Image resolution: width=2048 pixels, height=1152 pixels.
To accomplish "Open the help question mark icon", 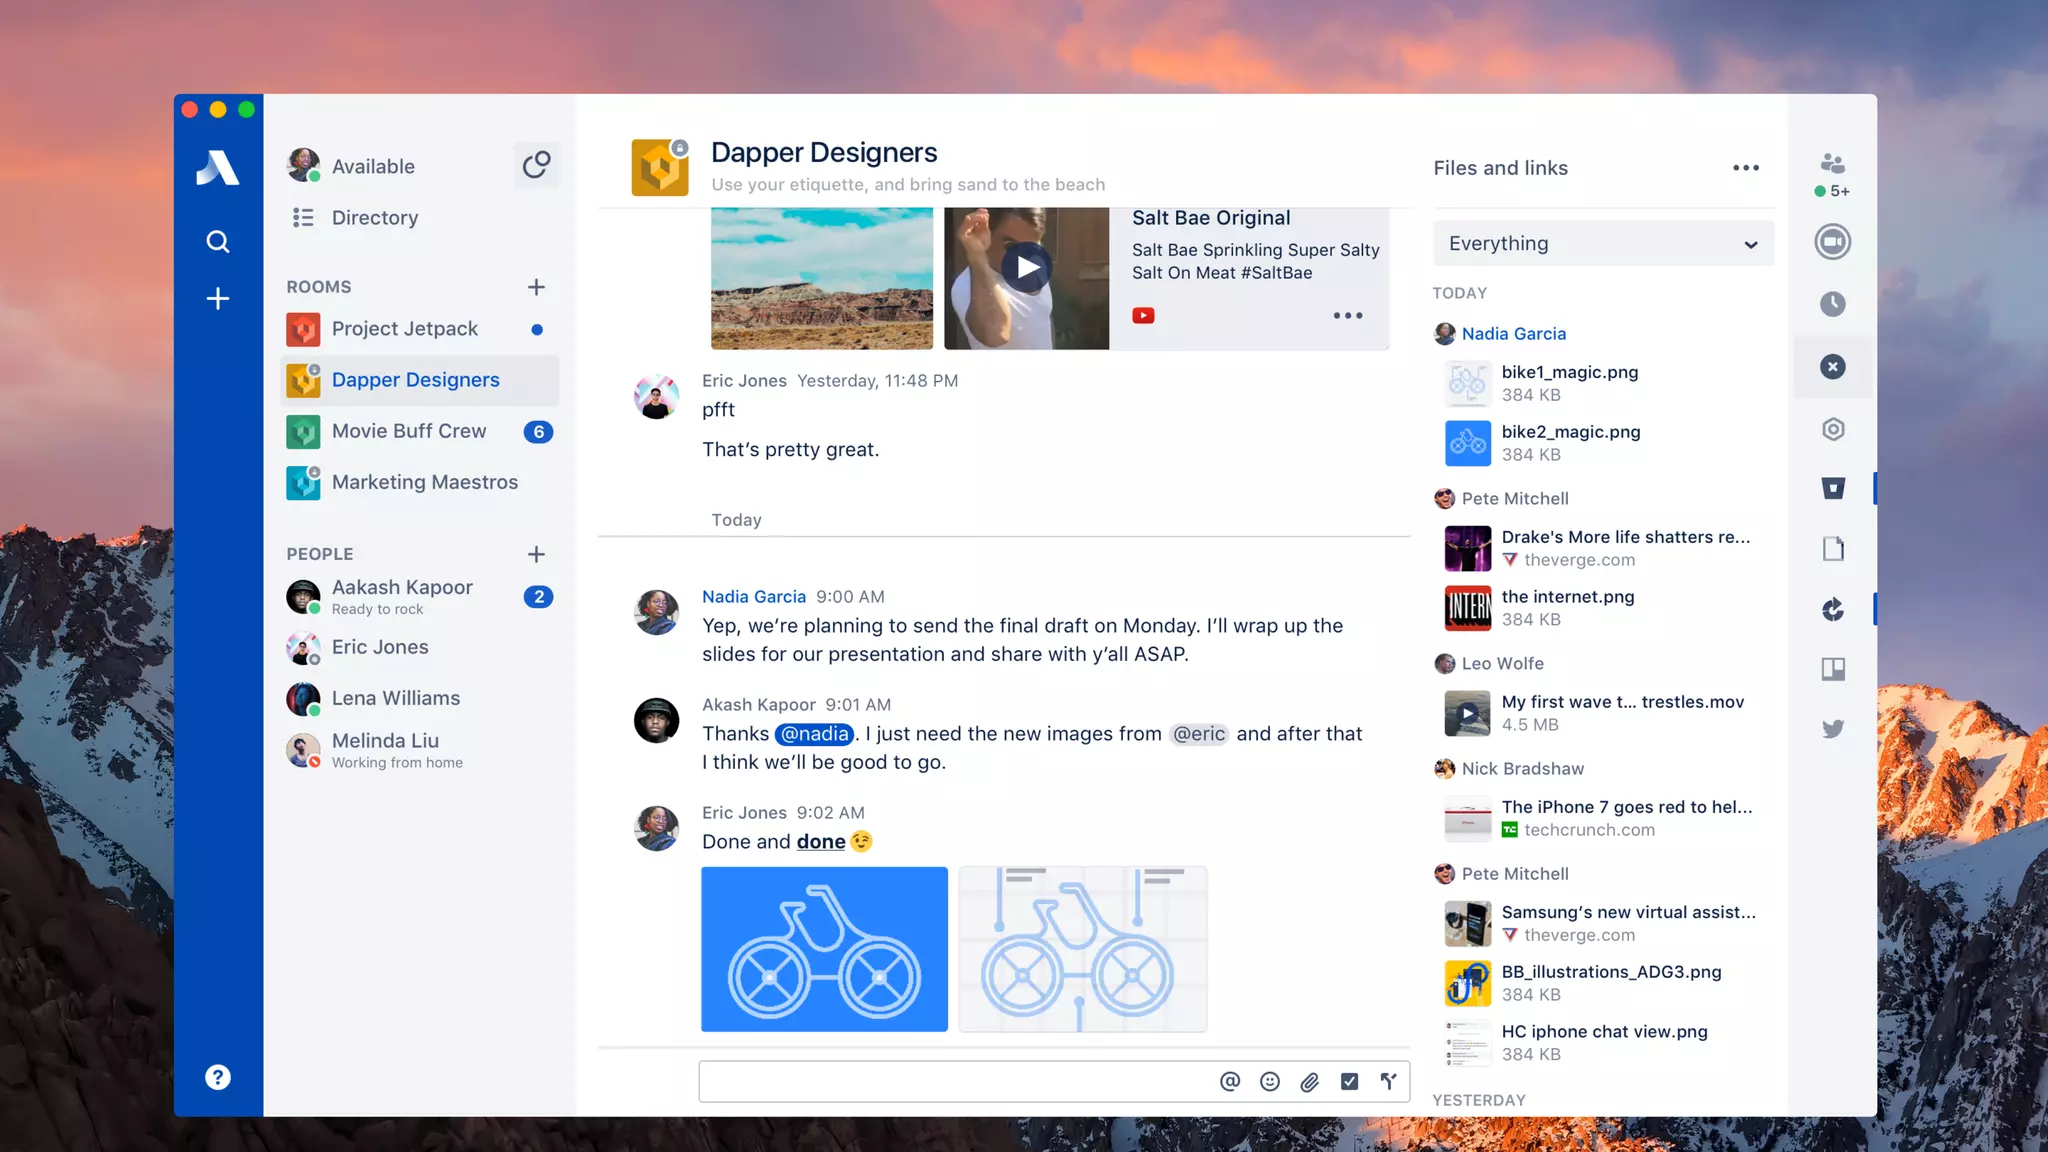I will 217,1077.
